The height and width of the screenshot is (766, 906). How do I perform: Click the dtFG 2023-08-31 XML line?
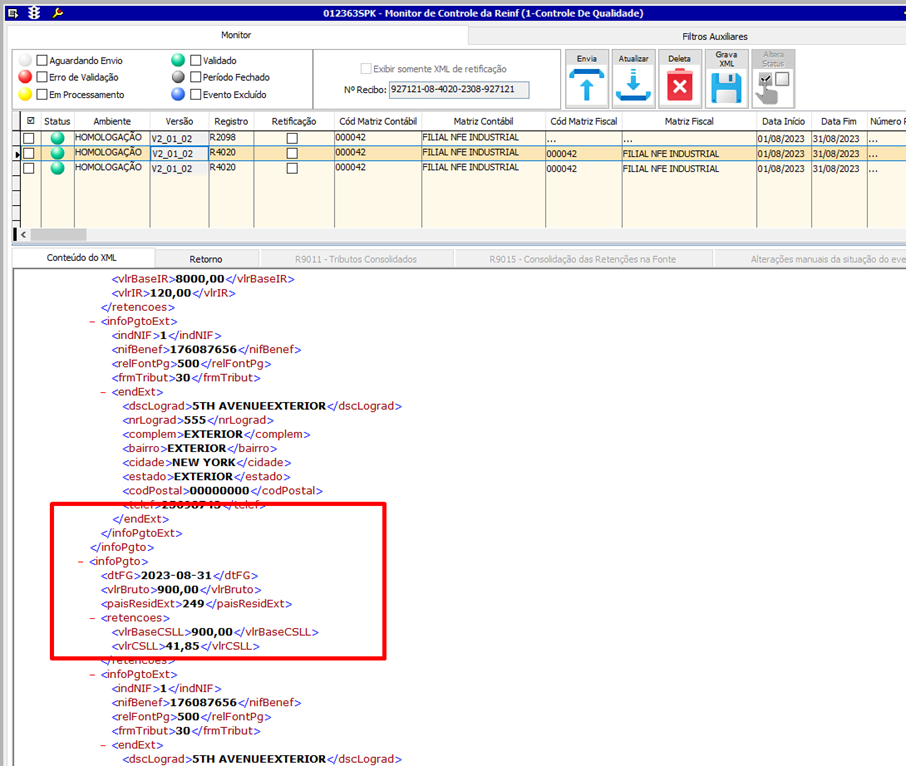click(179, 575)
